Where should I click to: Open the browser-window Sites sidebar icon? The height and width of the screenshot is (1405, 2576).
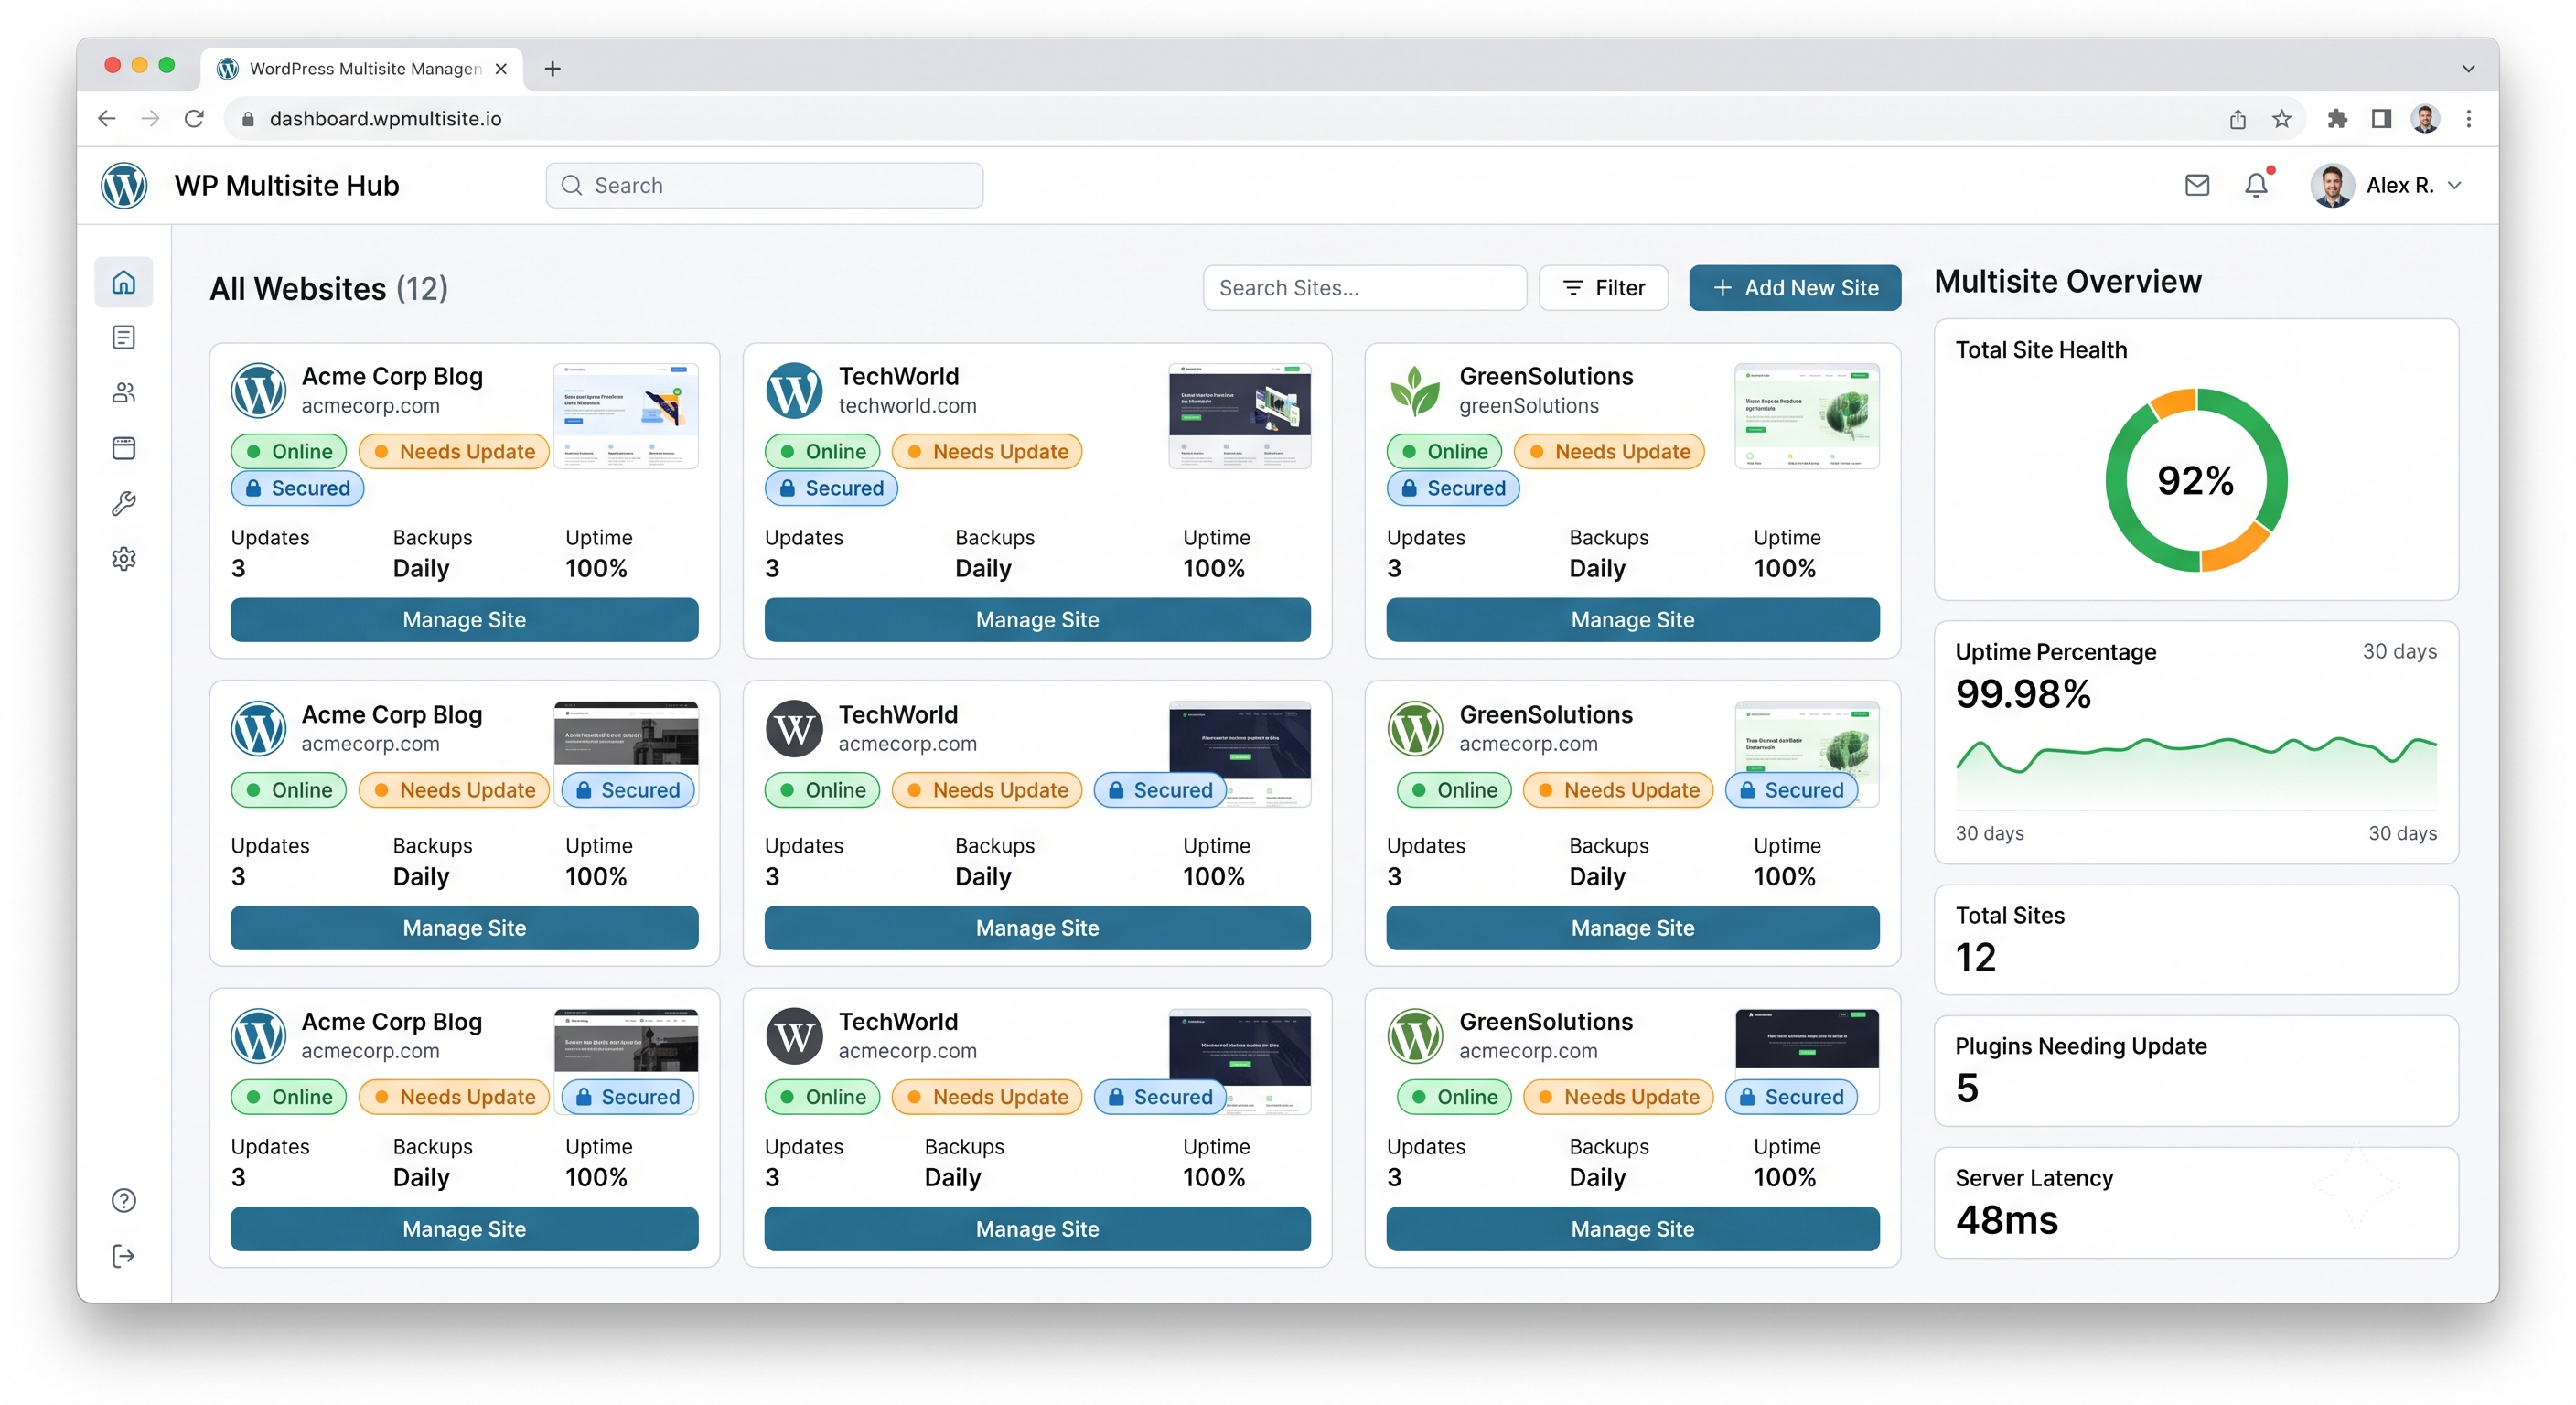coord(124,448)
